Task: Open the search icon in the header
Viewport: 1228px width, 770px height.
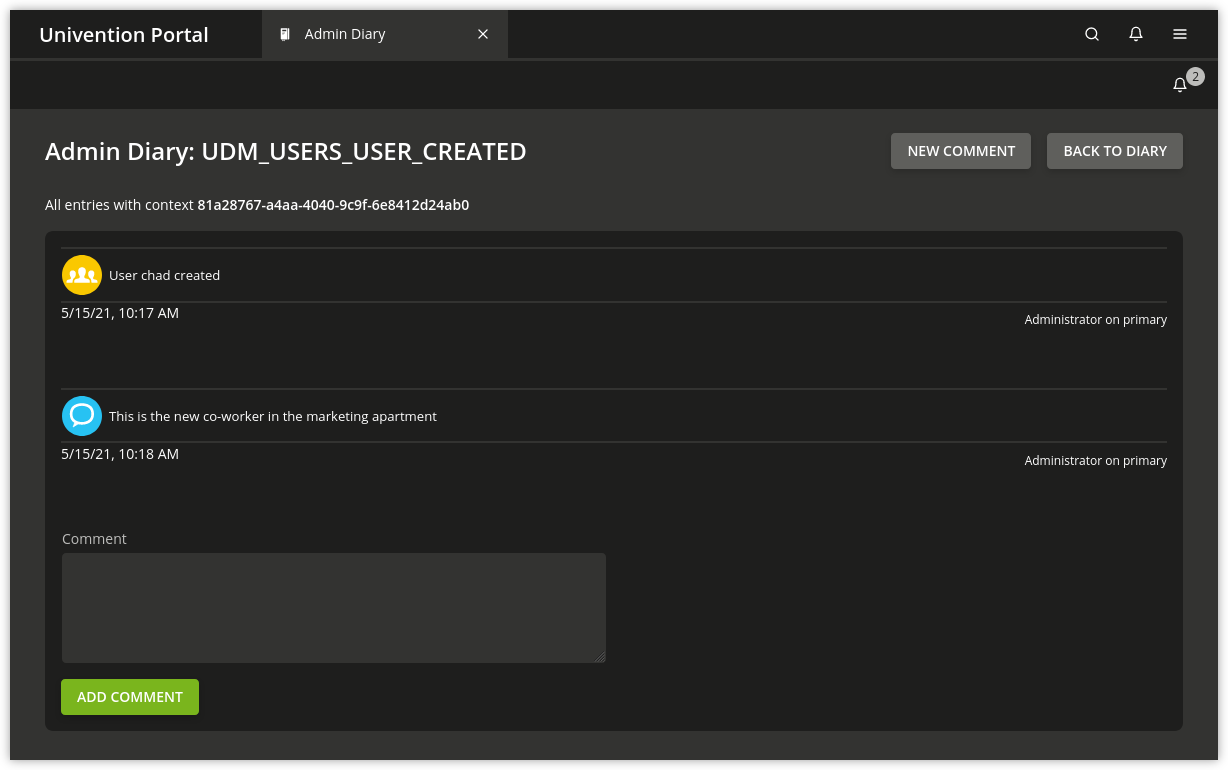Action: tap(1092, 34)
